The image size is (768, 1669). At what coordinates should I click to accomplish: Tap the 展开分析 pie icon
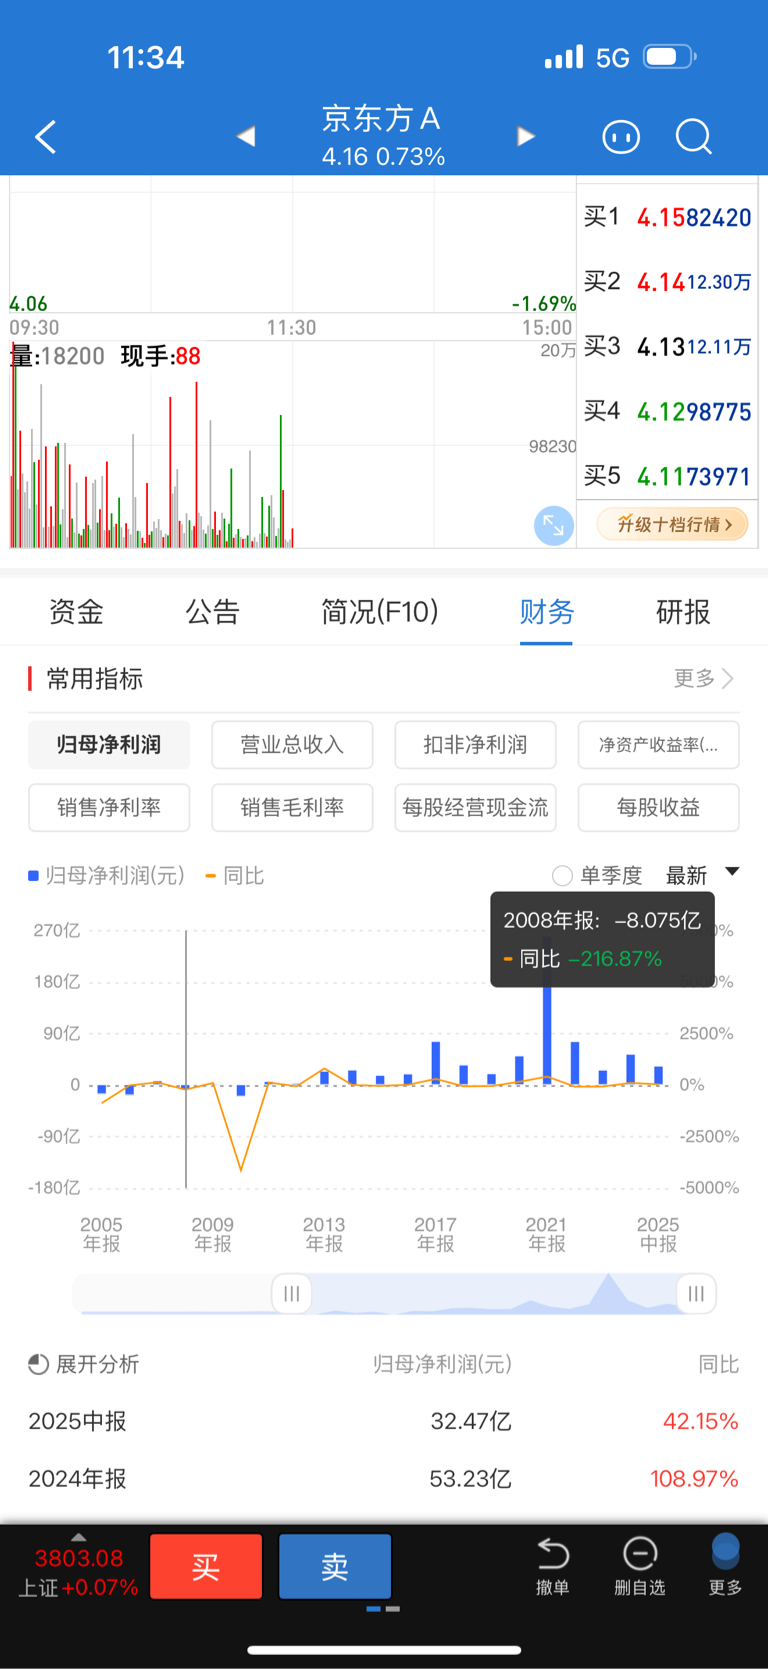pos(39,1364)
